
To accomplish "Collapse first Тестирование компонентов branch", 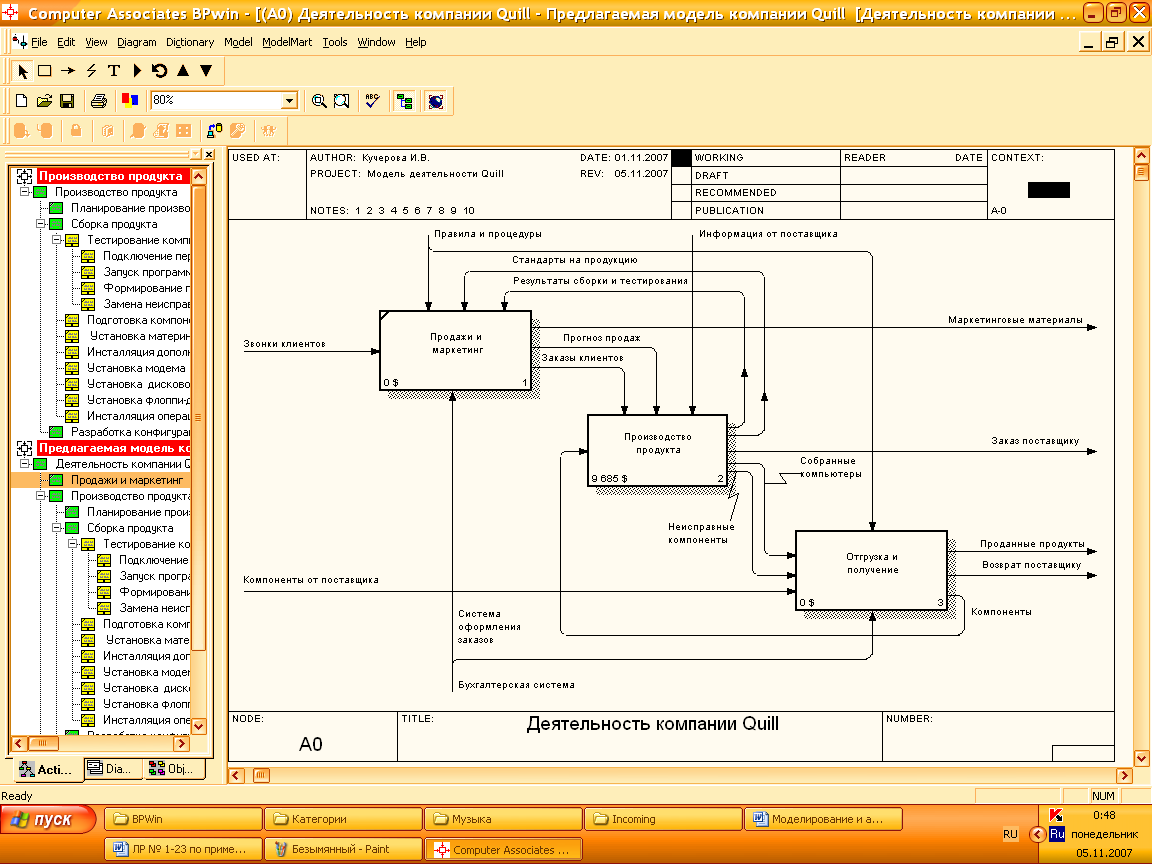I will point(57,240).
